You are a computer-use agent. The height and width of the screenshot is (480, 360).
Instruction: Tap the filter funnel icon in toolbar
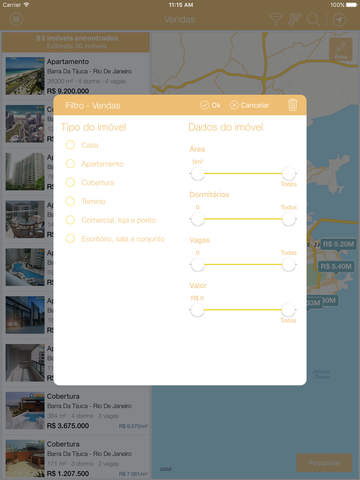click(275, 19)
